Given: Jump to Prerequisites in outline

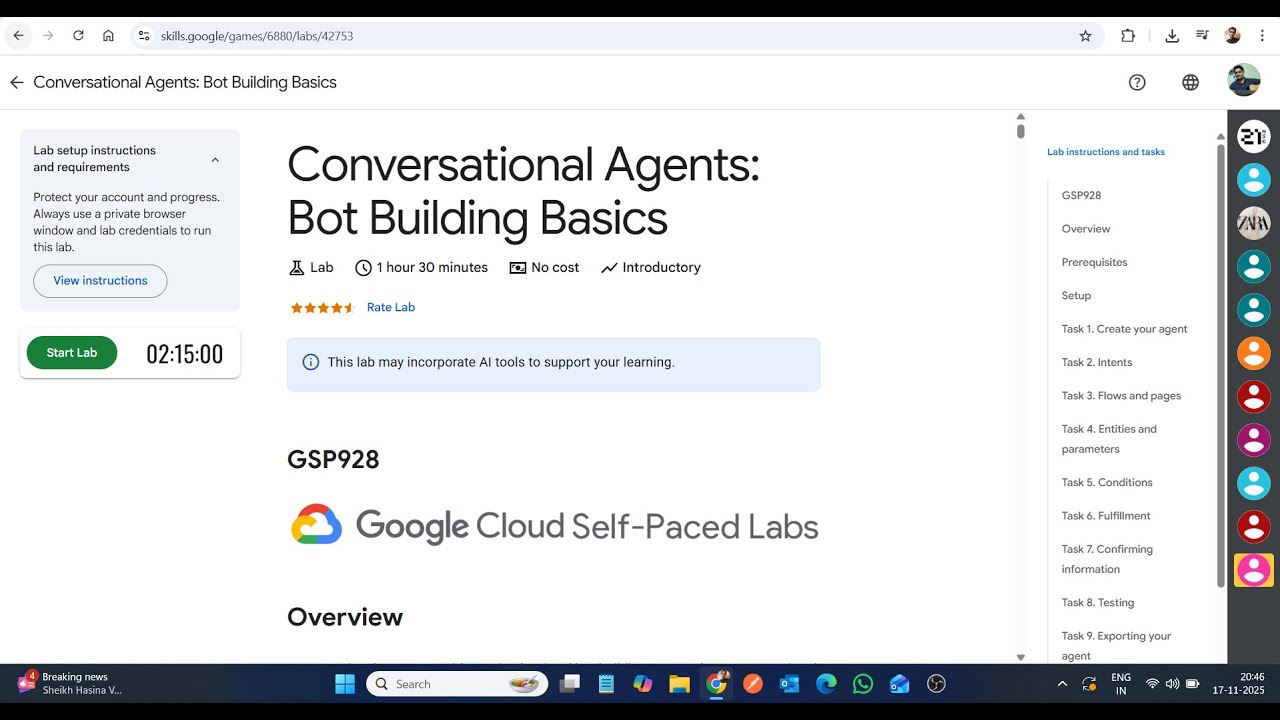Looking at the screenshot, I should tap(1094, 262).
